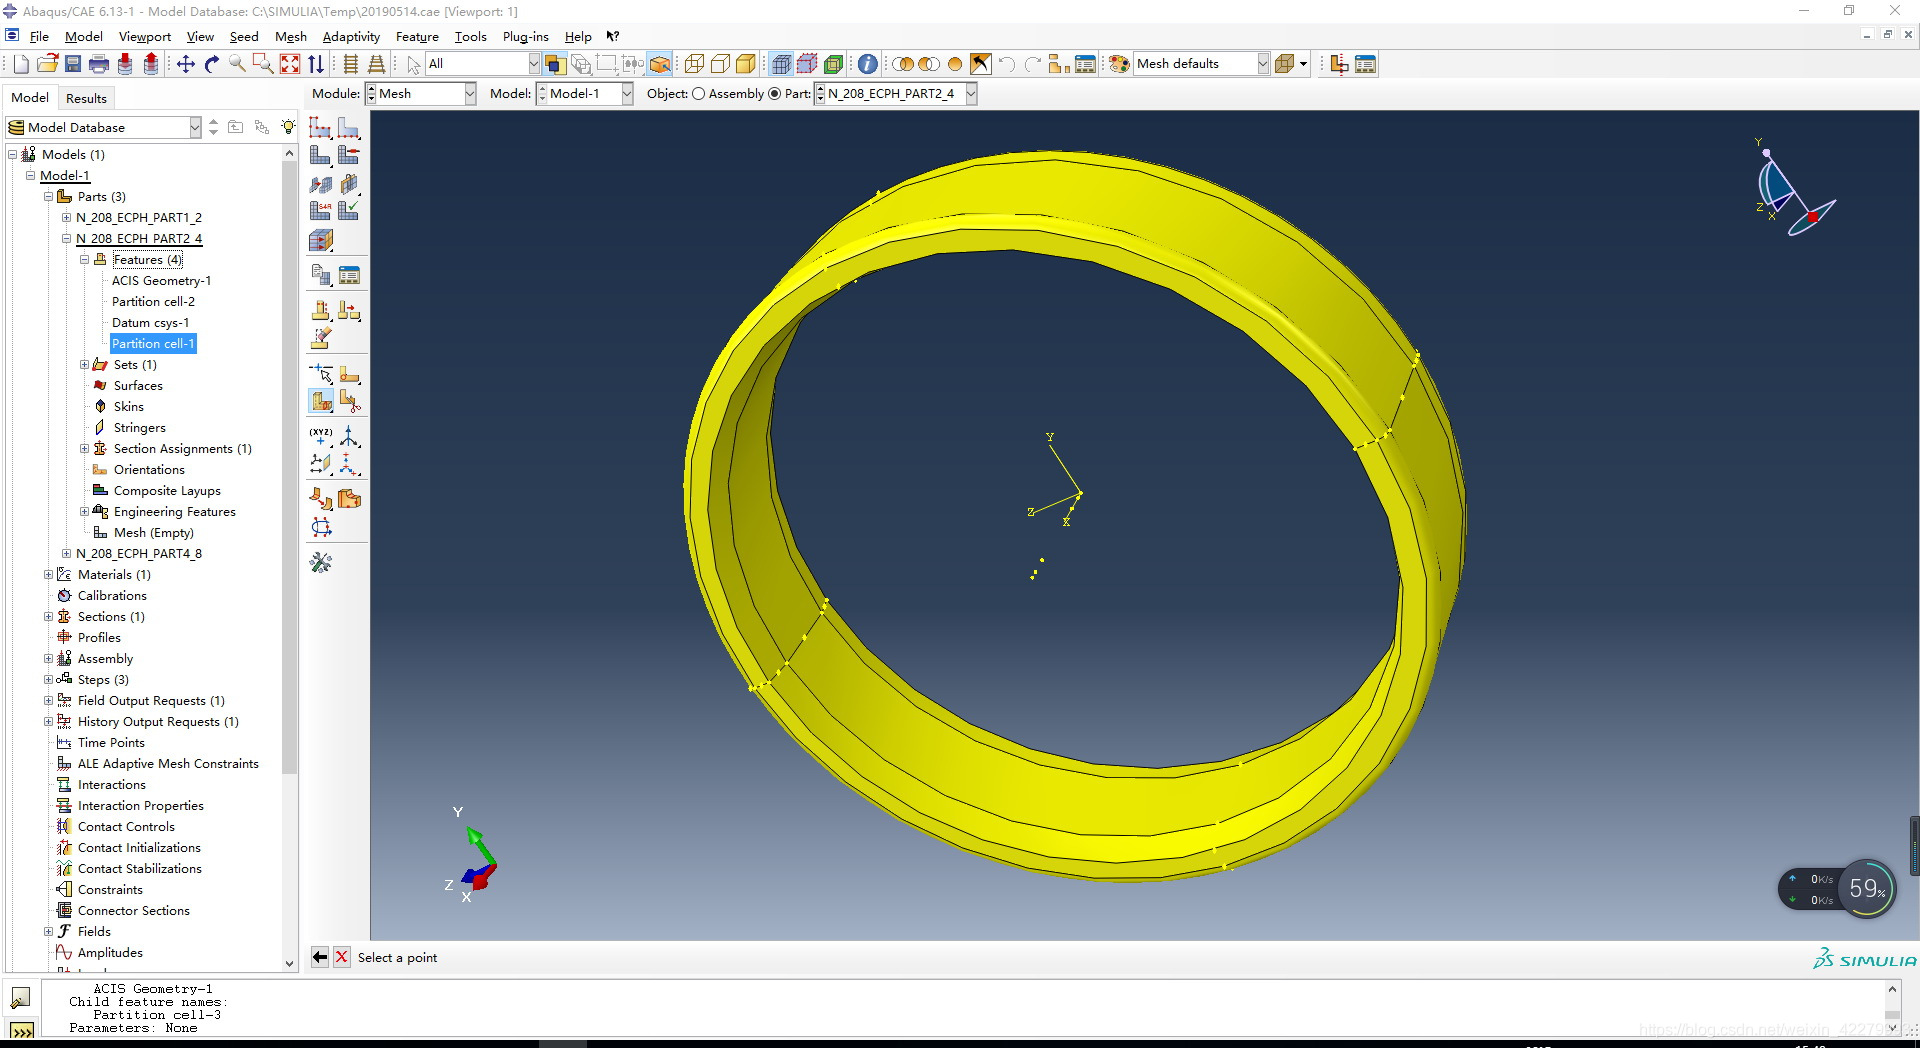This screenshot has width=1920, height=1048.
Task: Click the Create Datum Point XYZ icon
Action: click(320, 437)
